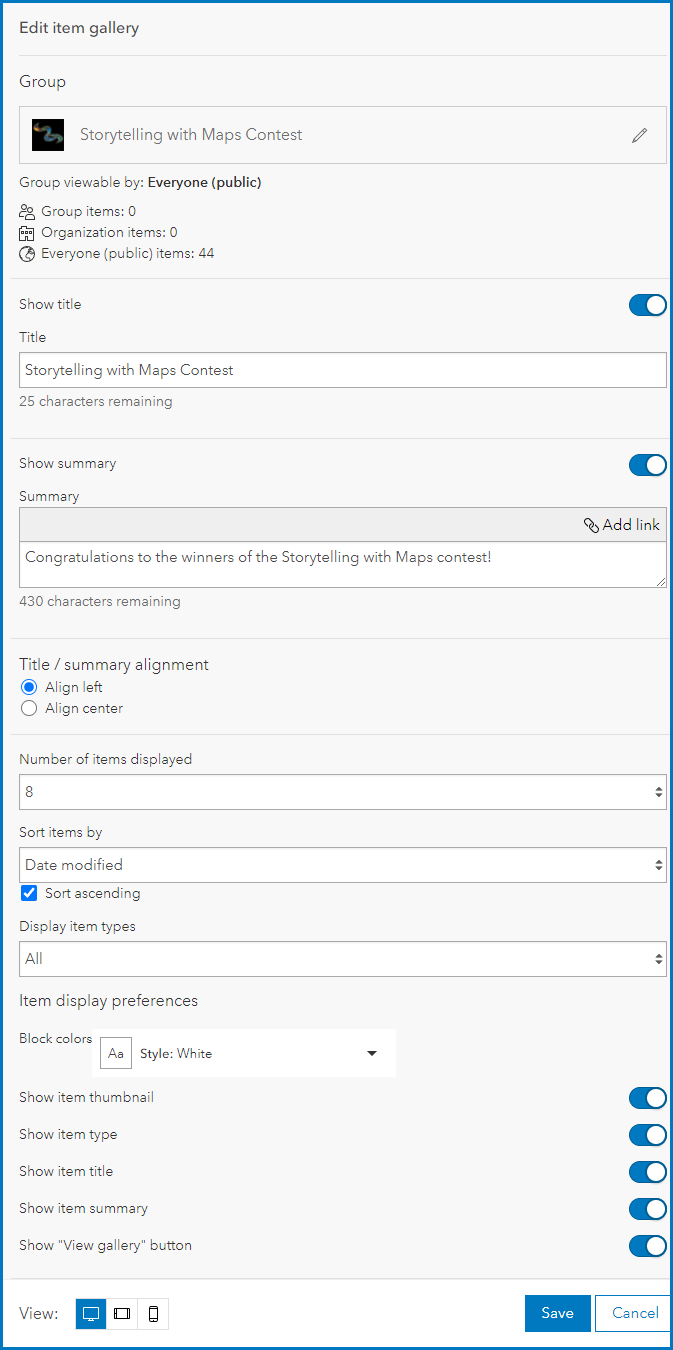Cancel editing the item gallery

[634, 1313]
